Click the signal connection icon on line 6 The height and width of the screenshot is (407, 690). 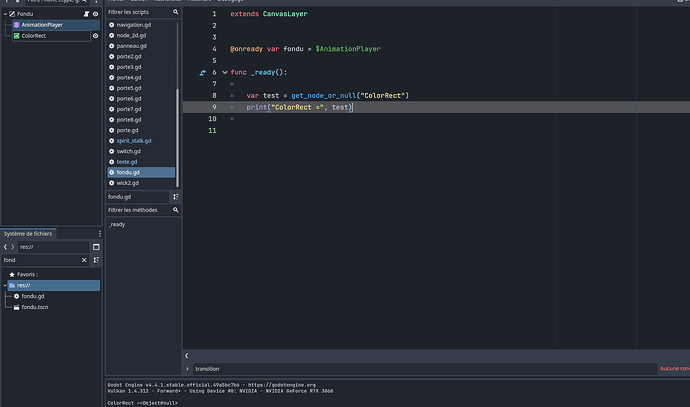click(x=202, y=72)
